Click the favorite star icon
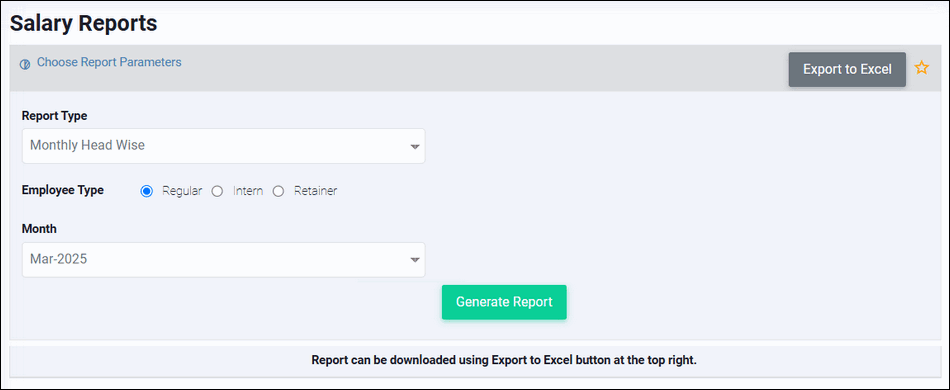950x390 pixels. (x=922, y=68)
